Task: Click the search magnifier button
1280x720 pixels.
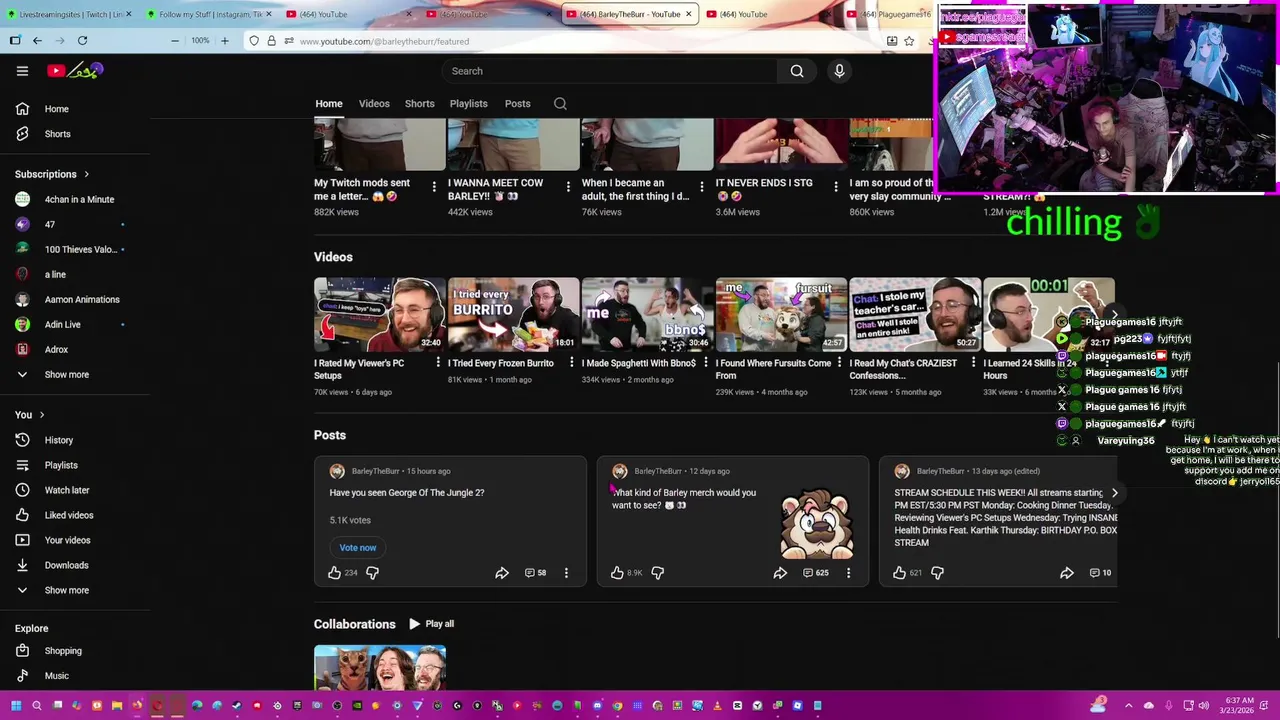Action: [x=797, y=71]
